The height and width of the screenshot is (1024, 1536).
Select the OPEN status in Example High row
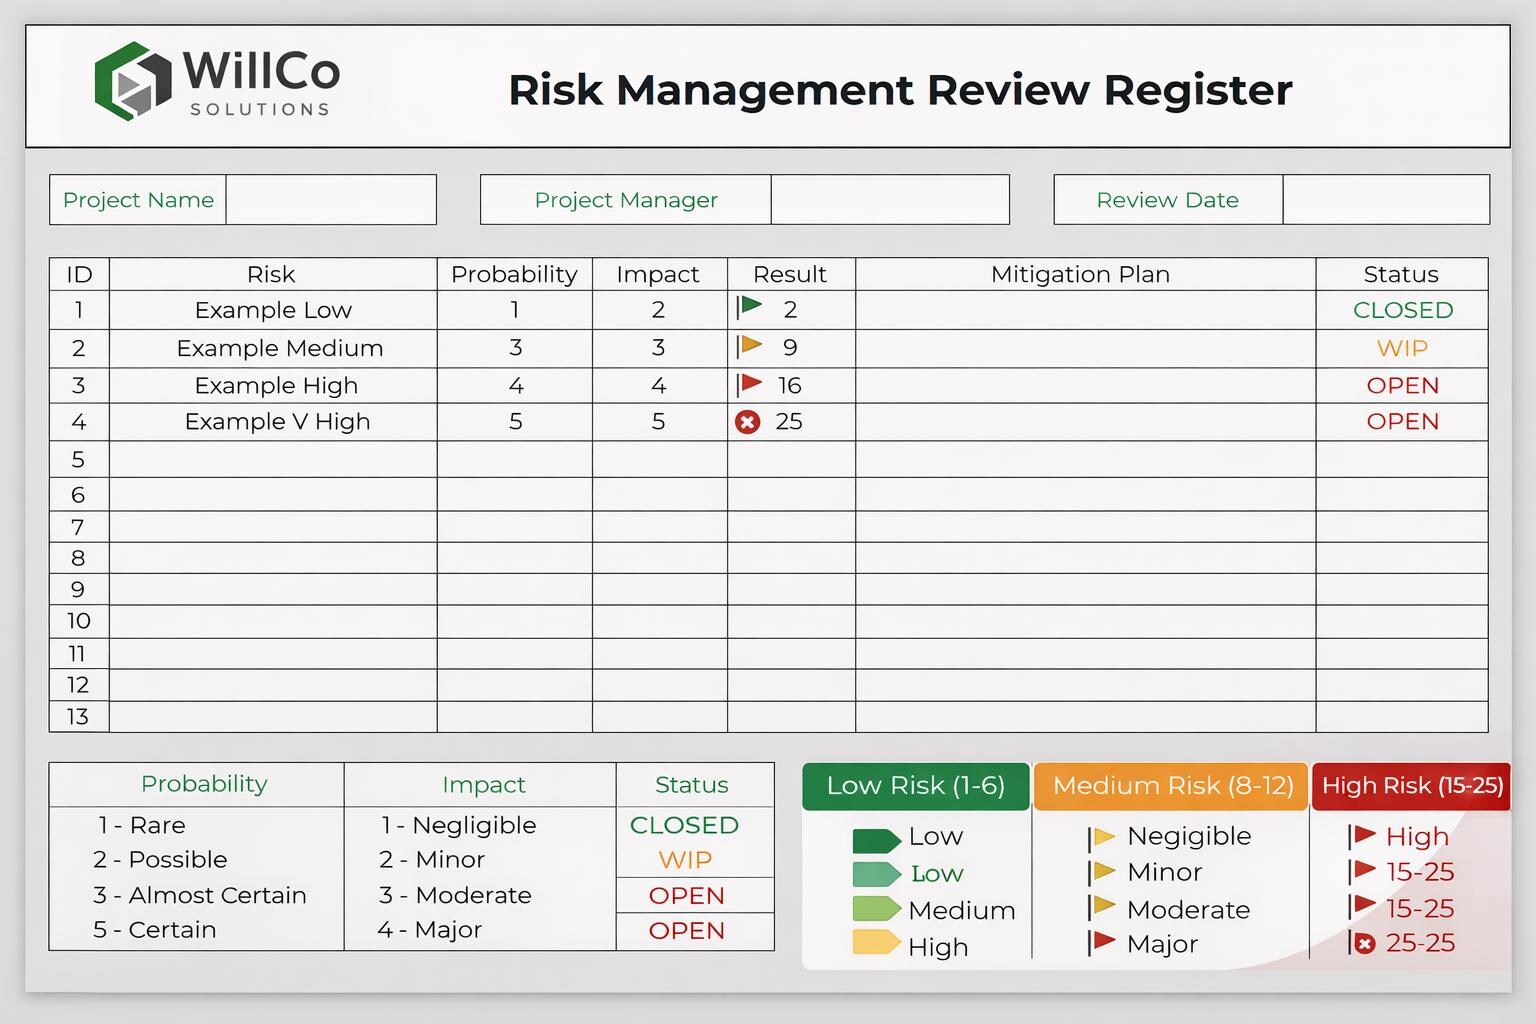click(1402, 385)
